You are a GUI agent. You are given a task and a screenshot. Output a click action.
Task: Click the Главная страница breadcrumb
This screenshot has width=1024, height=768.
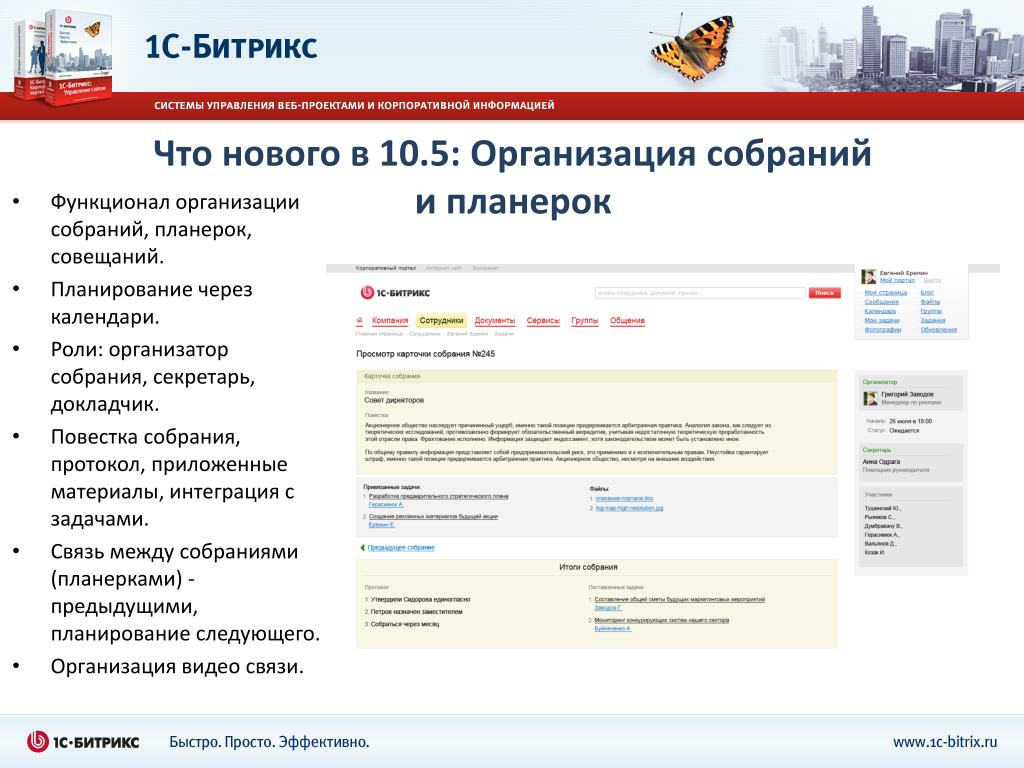[379, 334]
